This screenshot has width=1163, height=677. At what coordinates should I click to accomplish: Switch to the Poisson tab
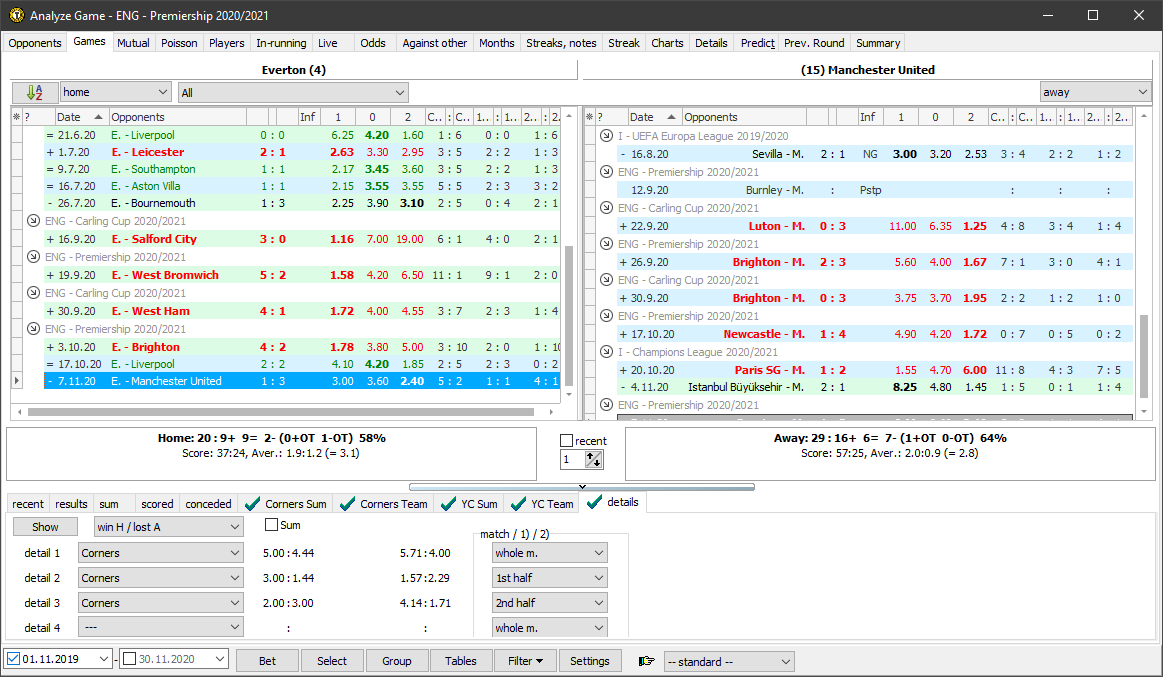point(179,43)
